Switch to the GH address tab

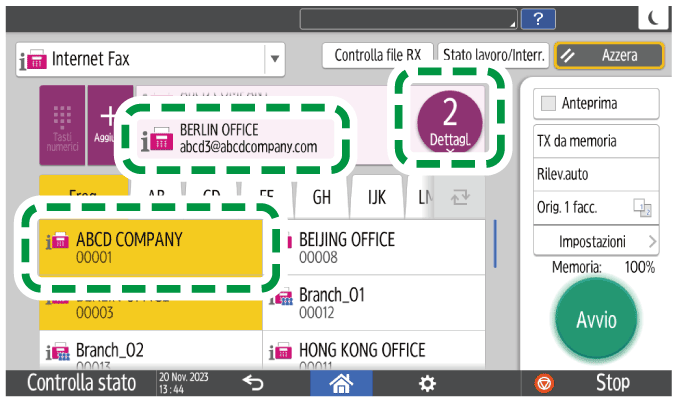[322, 197]
